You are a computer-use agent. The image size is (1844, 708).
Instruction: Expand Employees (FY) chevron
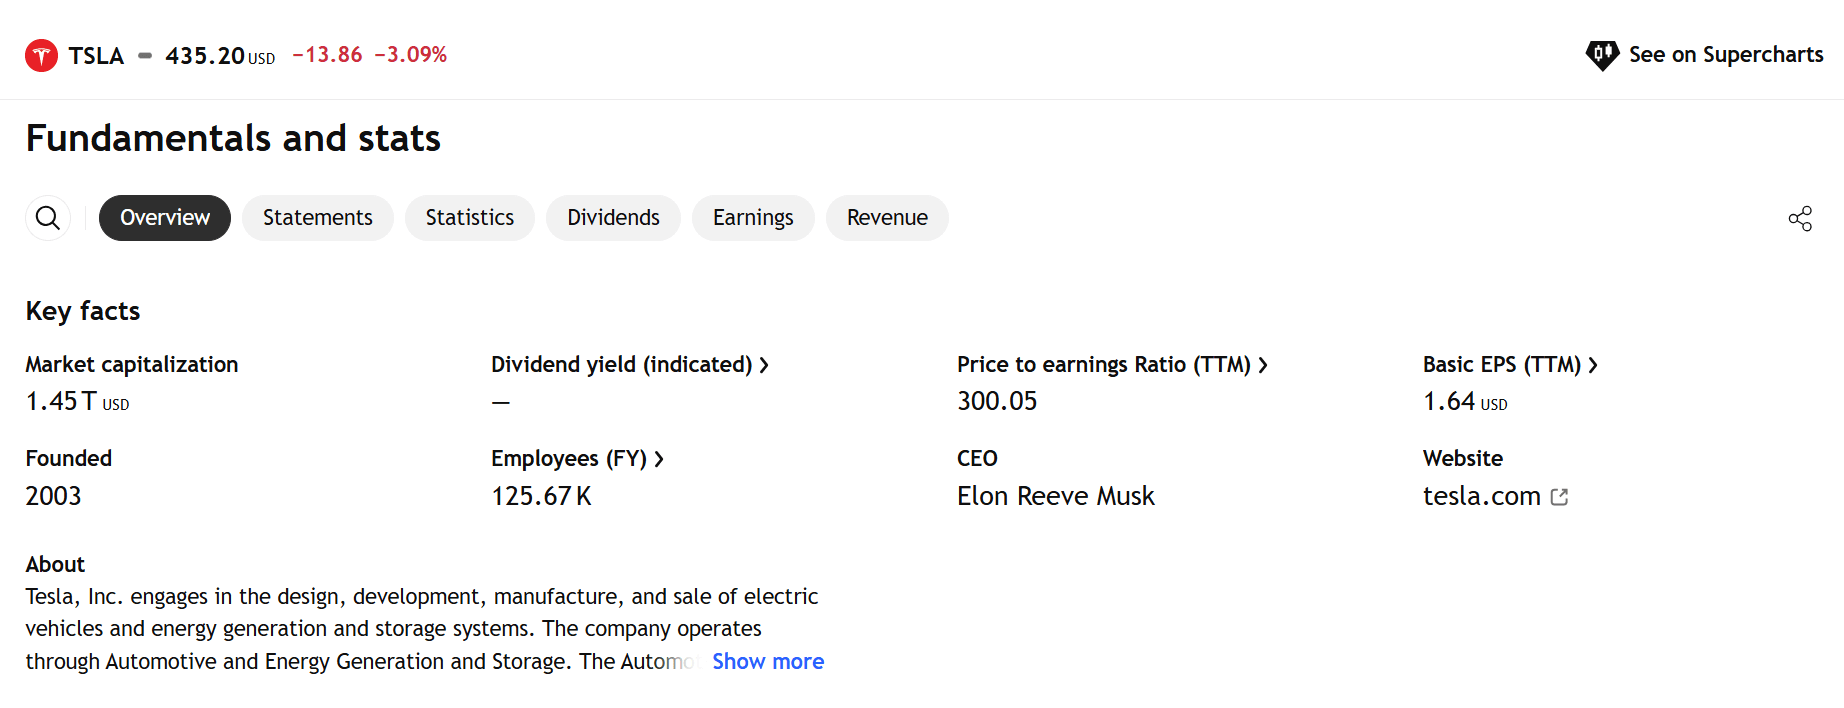659,459
